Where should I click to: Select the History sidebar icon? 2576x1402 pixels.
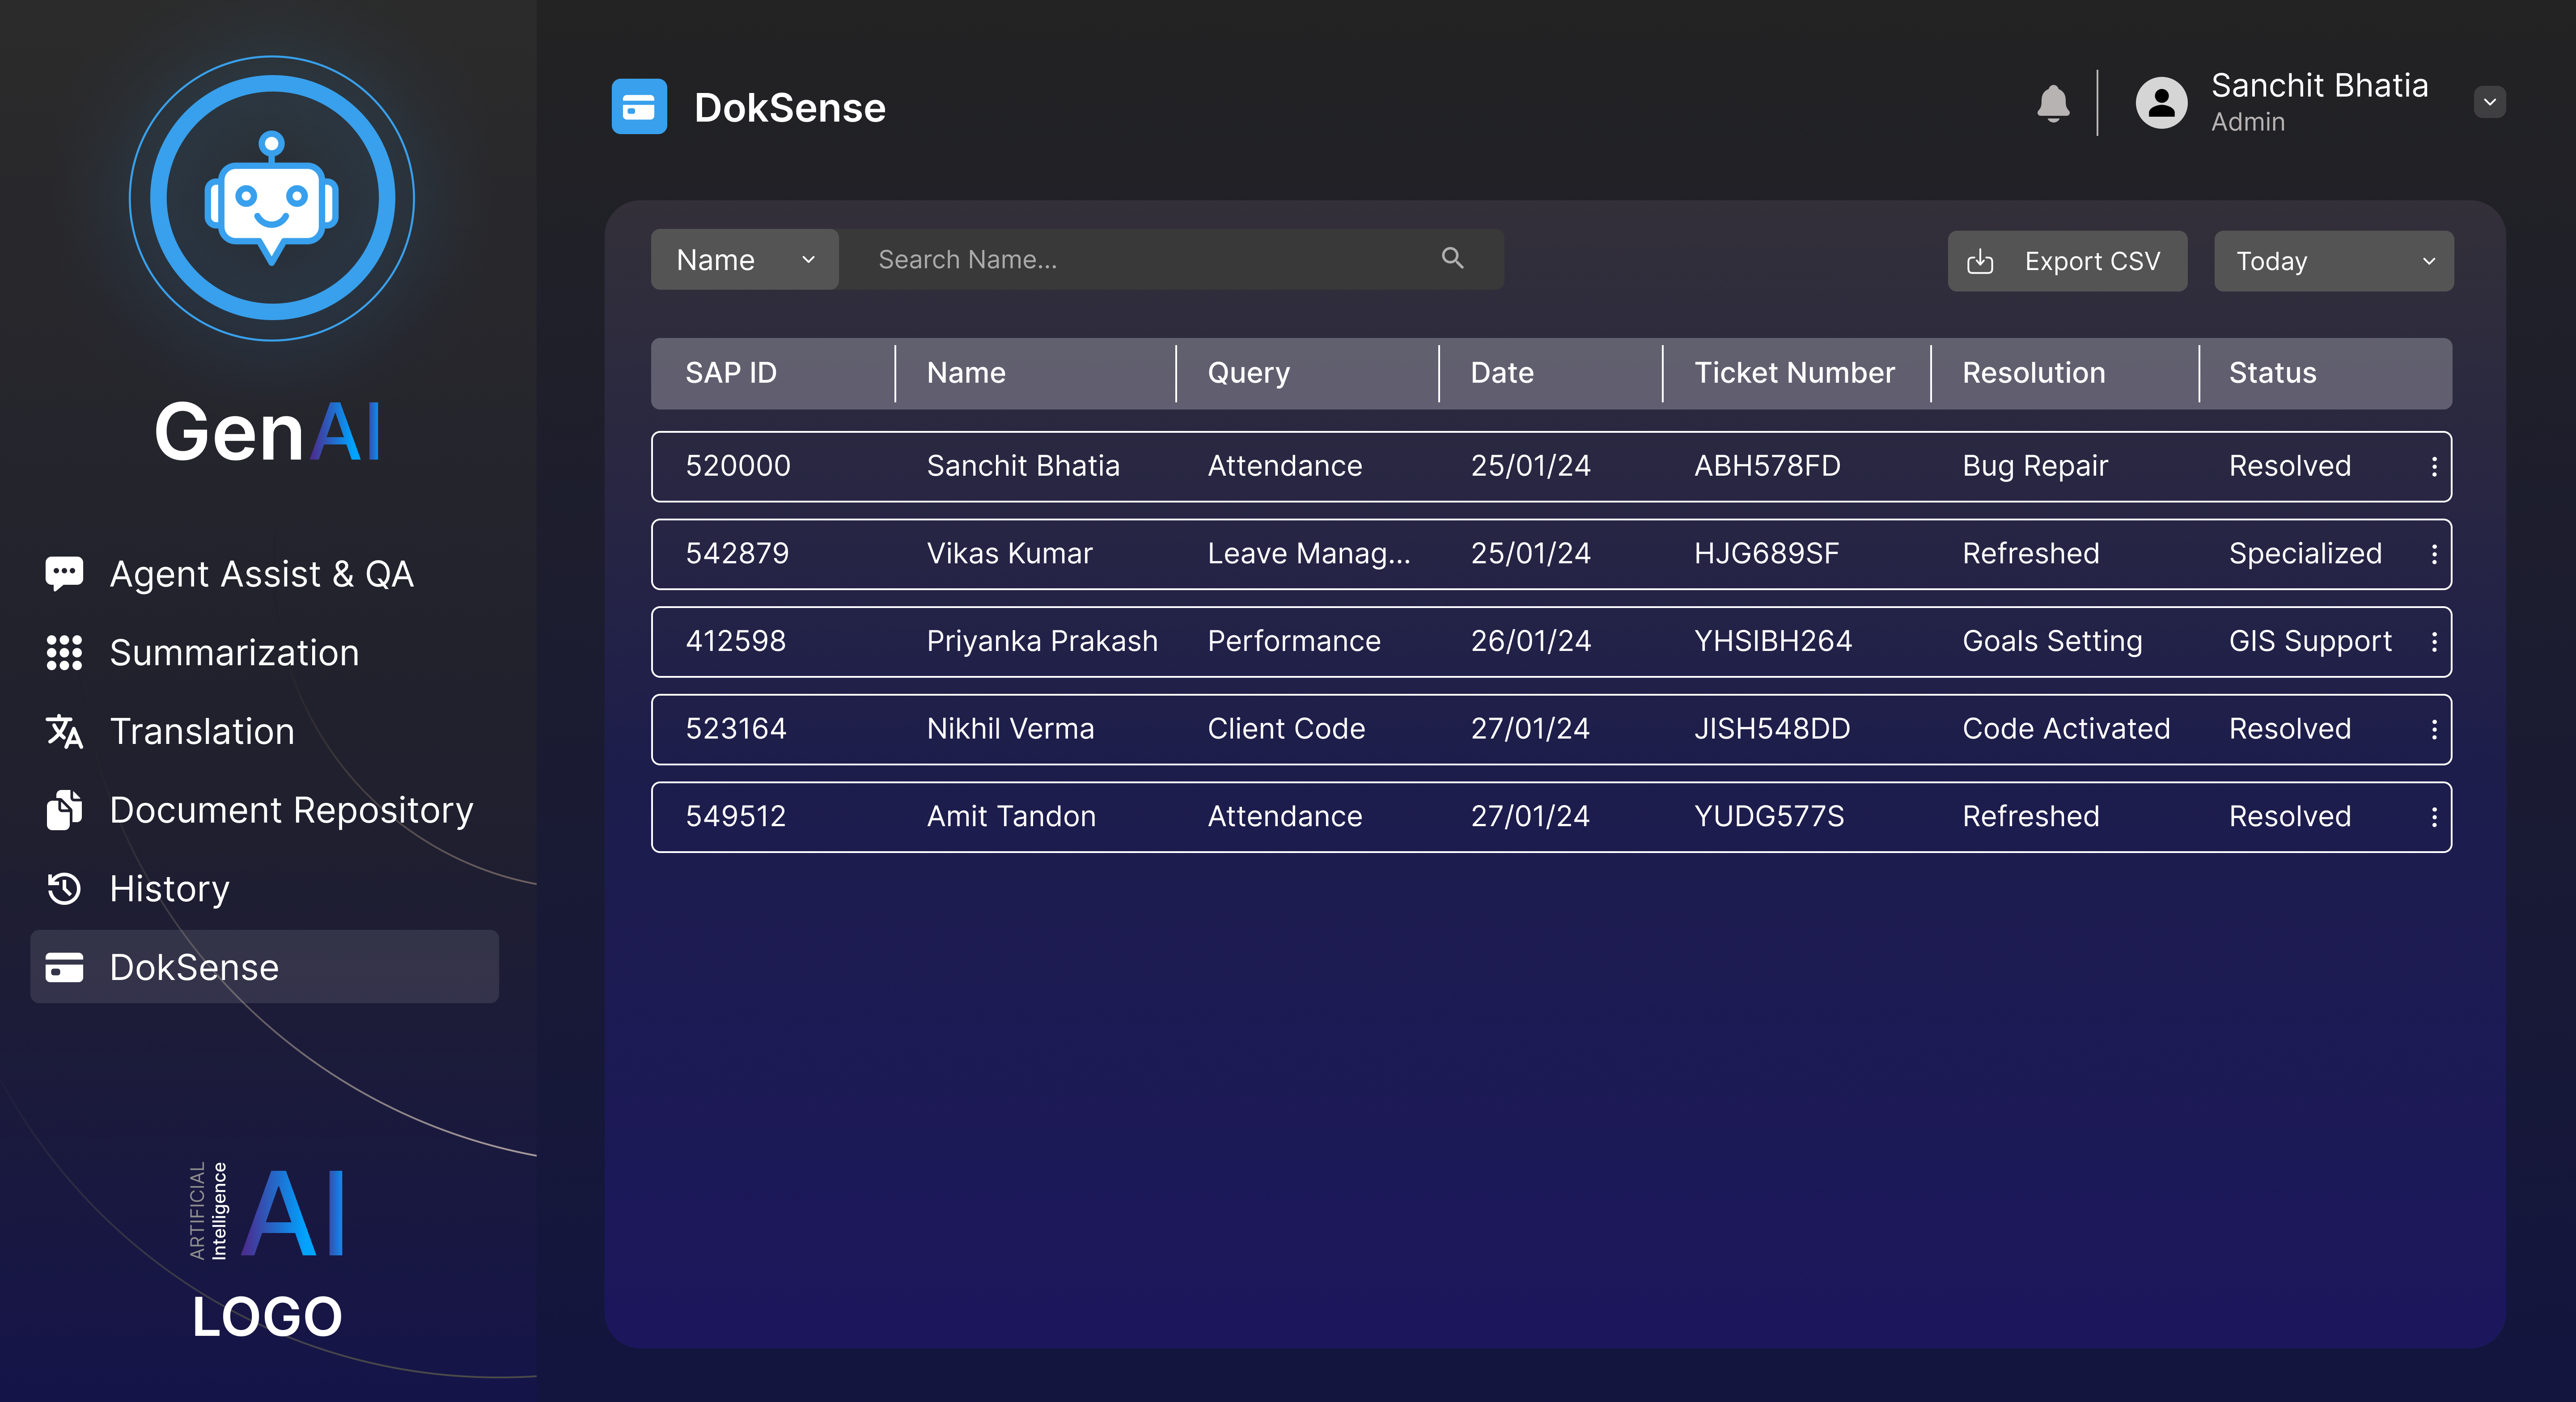point(63,888)
